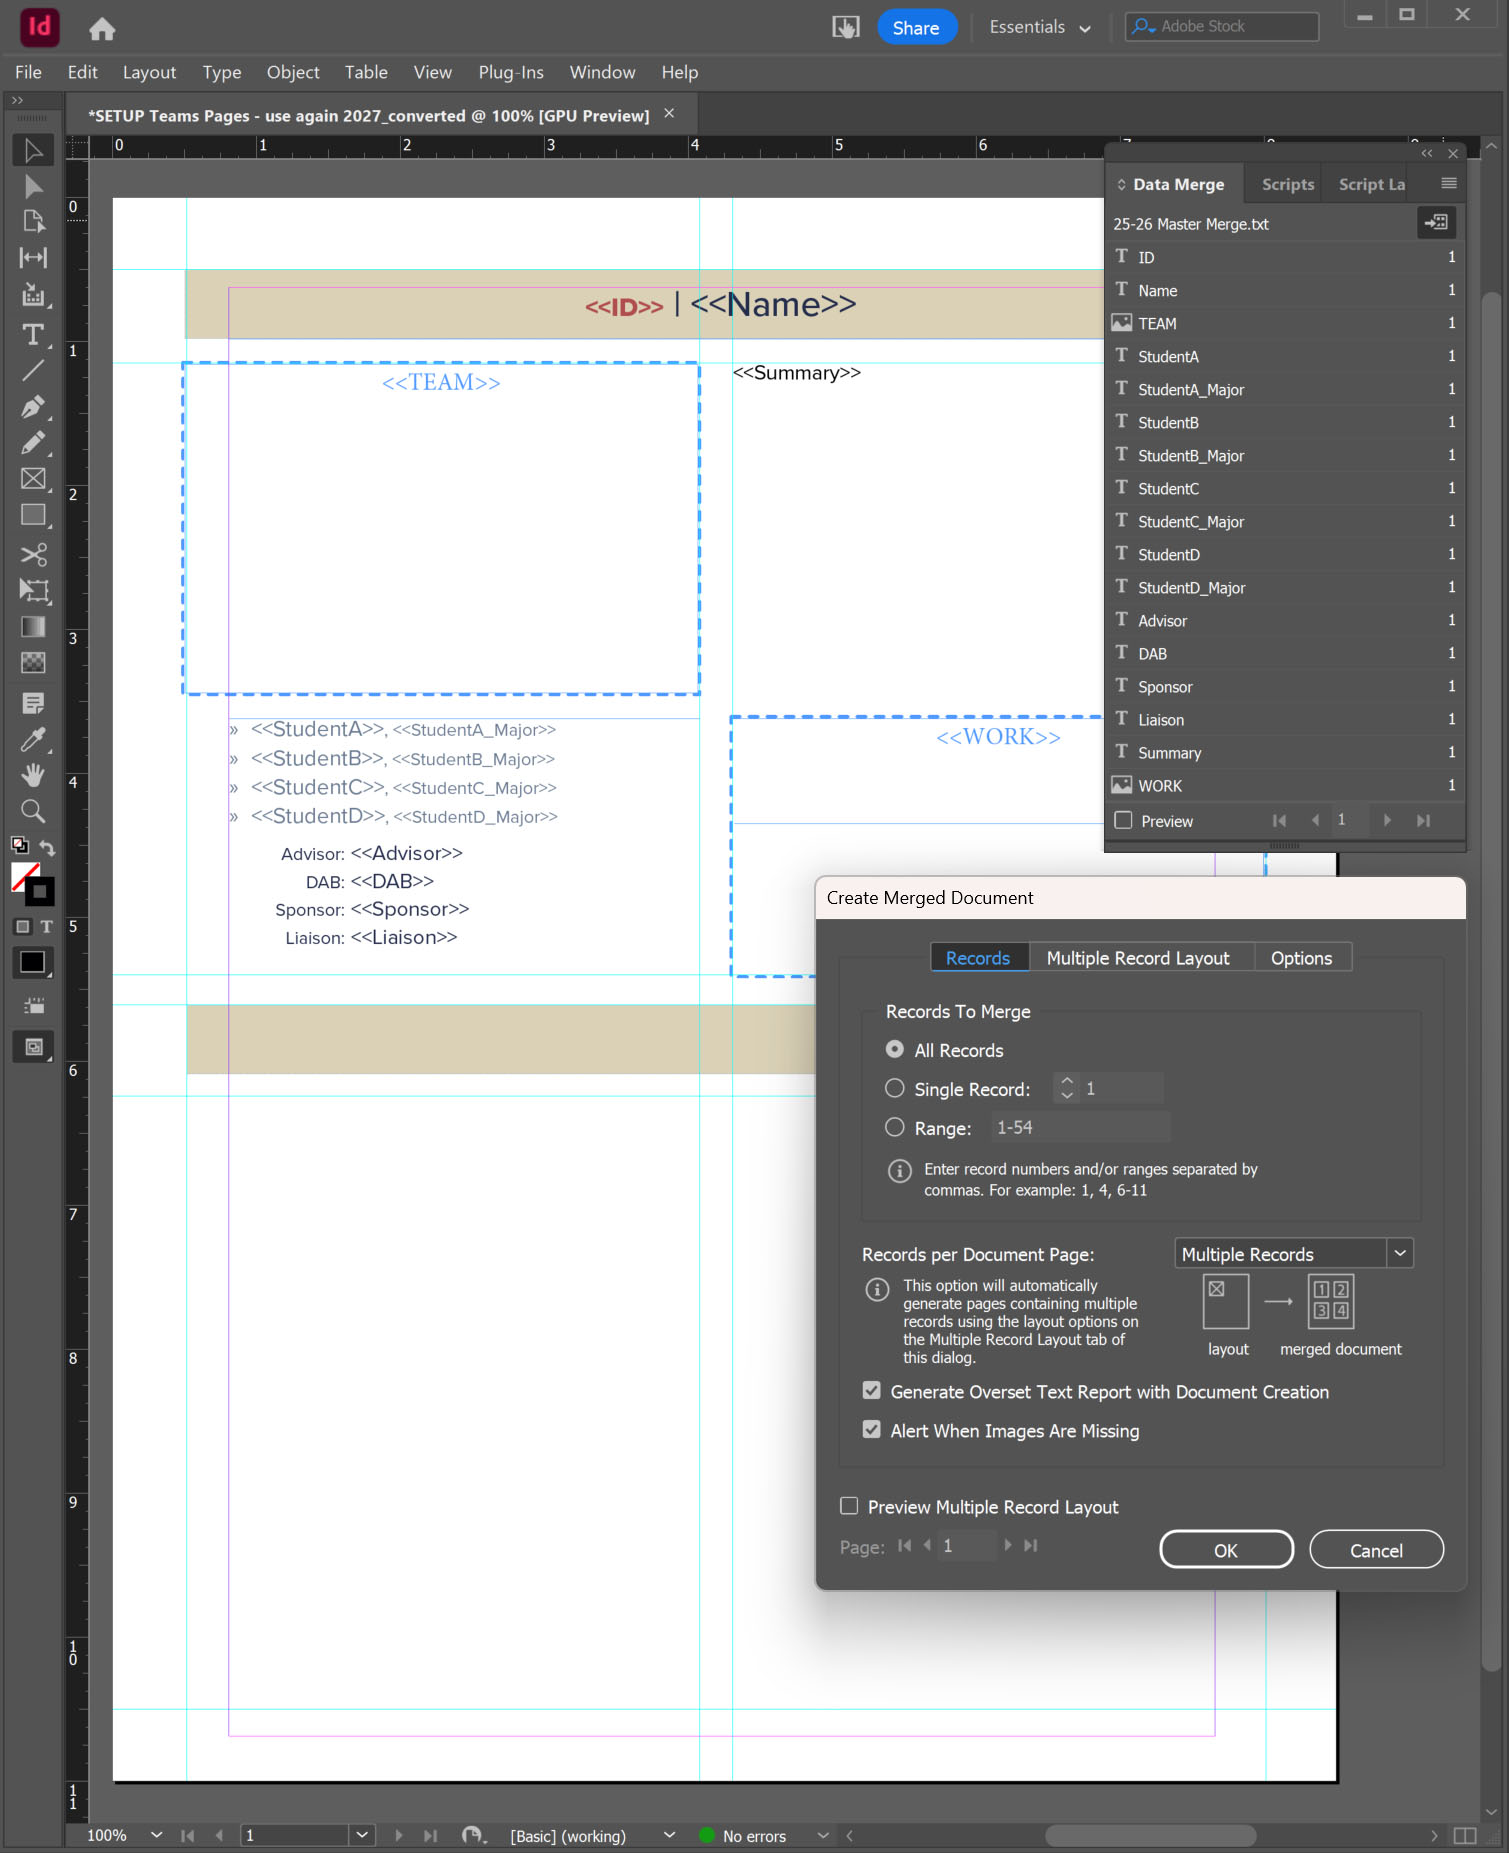
Task: Click OK to create merged document
Action: [x=1225, y=1550]
